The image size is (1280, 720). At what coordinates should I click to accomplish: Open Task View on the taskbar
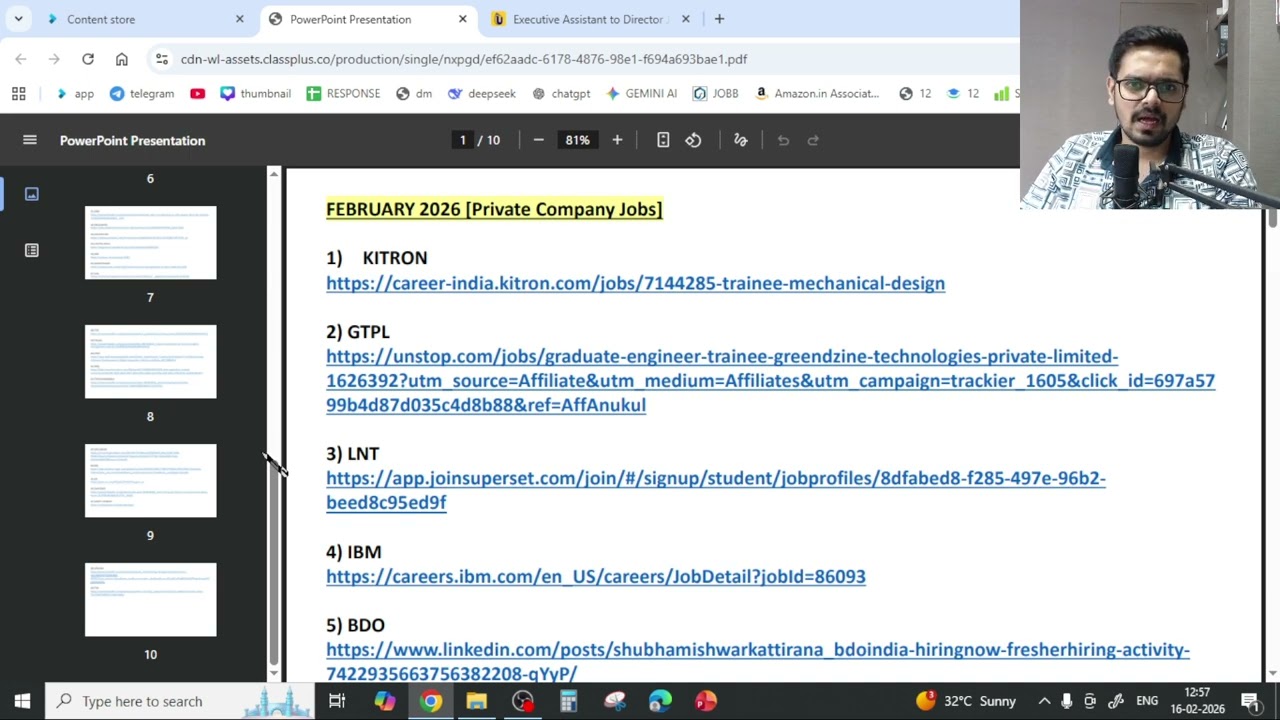tap(337, 701)
